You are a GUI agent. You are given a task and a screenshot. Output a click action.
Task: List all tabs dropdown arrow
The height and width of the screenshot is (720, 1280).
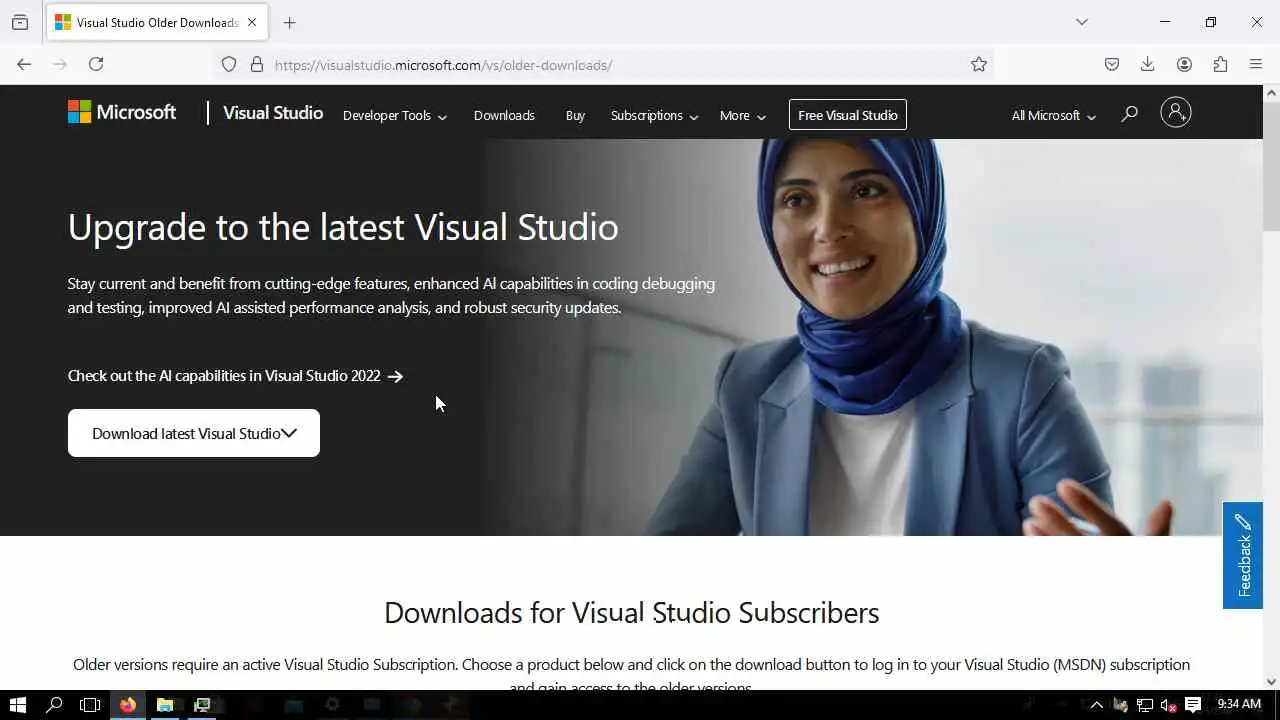[1082, 22]
